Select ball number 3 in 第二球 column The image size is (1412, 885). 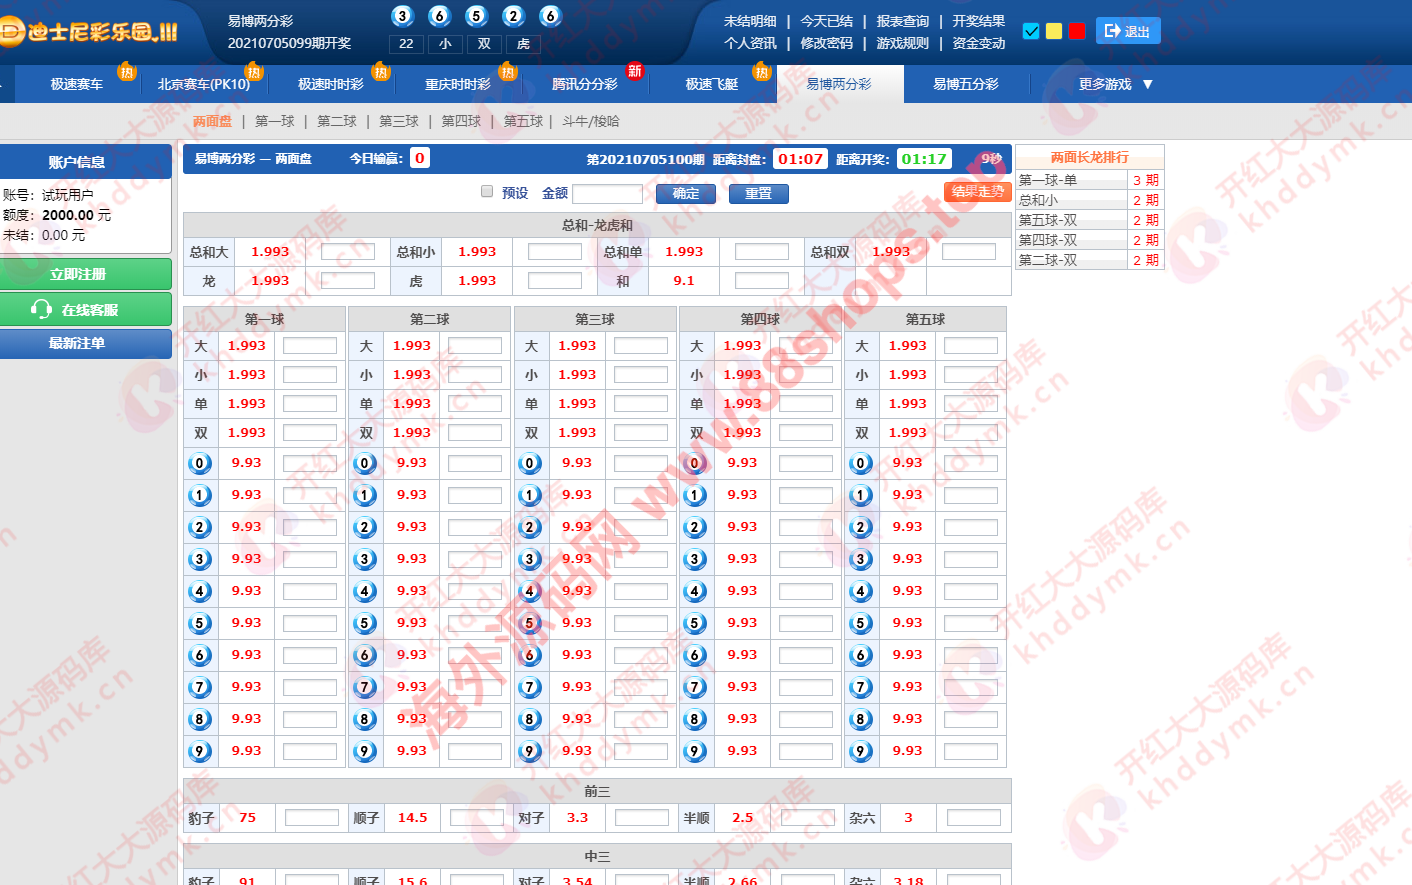tap(365, 559)
